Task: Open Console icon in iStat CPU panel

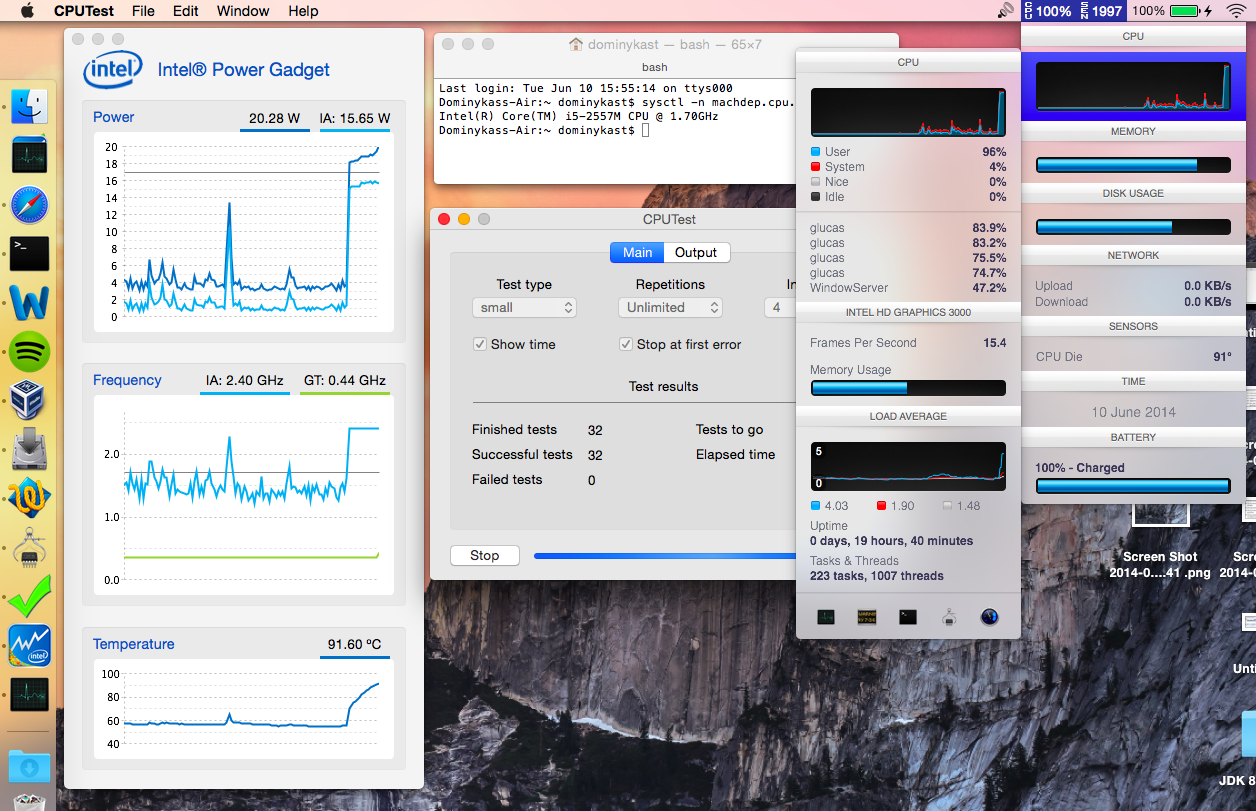Action: pos(867,617)
